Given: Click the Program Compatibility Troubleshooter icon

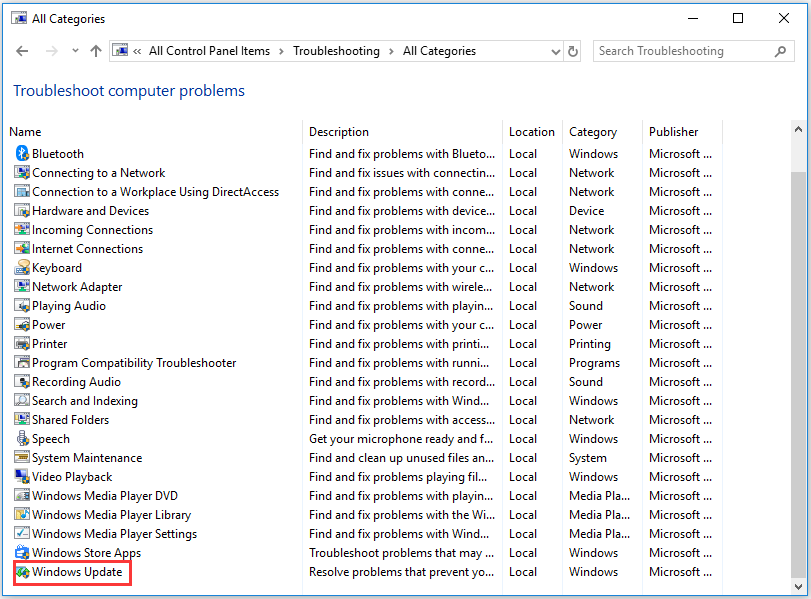Looking at the screenshot, I should click(22, 362).
